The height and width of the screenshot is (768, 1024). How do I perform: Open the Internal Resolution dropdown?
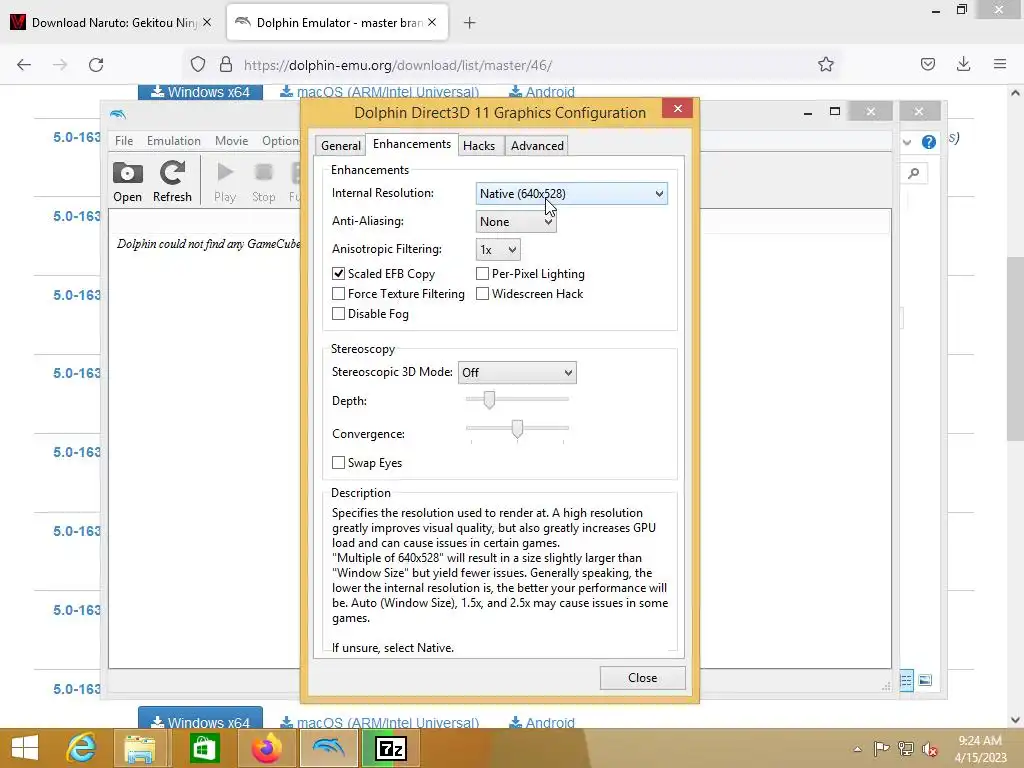tap(571, 194)
